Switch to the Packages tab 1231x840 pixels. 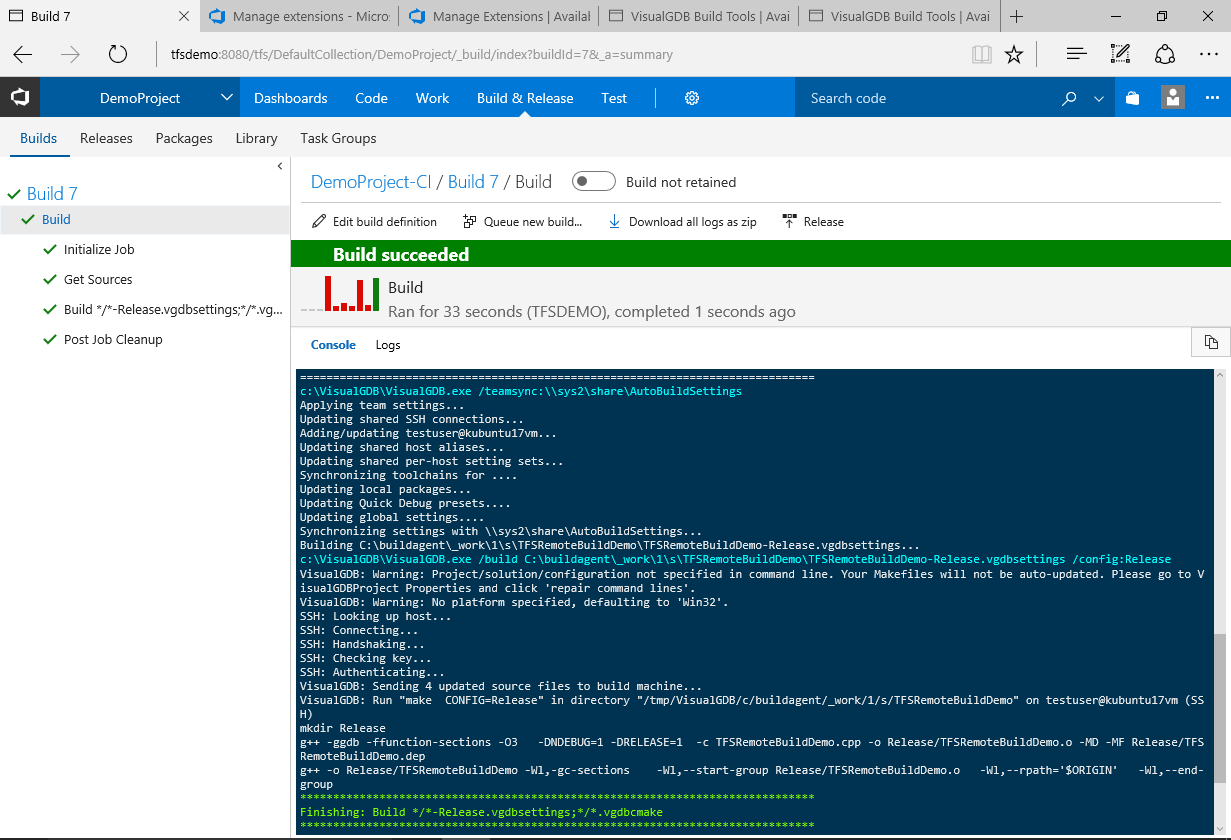(x=184, y=138)
